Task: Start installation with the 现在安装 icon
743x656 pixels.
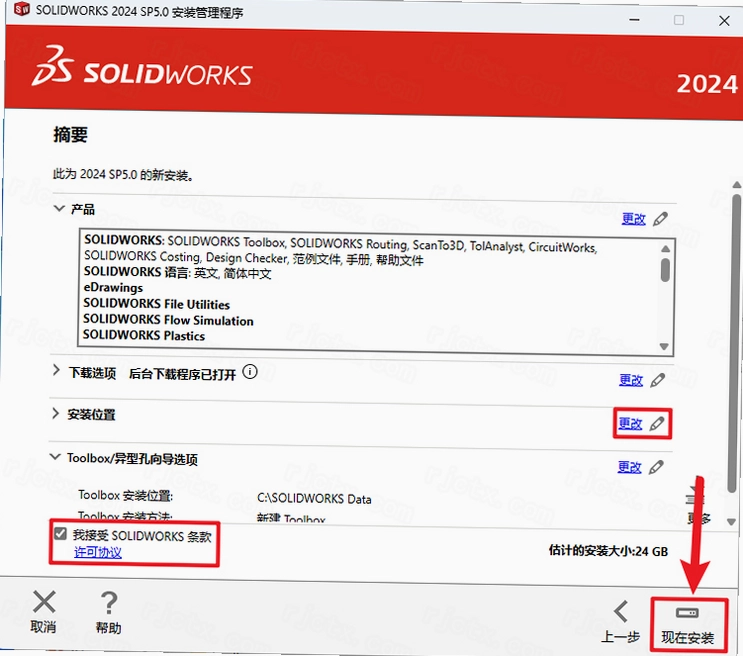Action: pos(687,613)
